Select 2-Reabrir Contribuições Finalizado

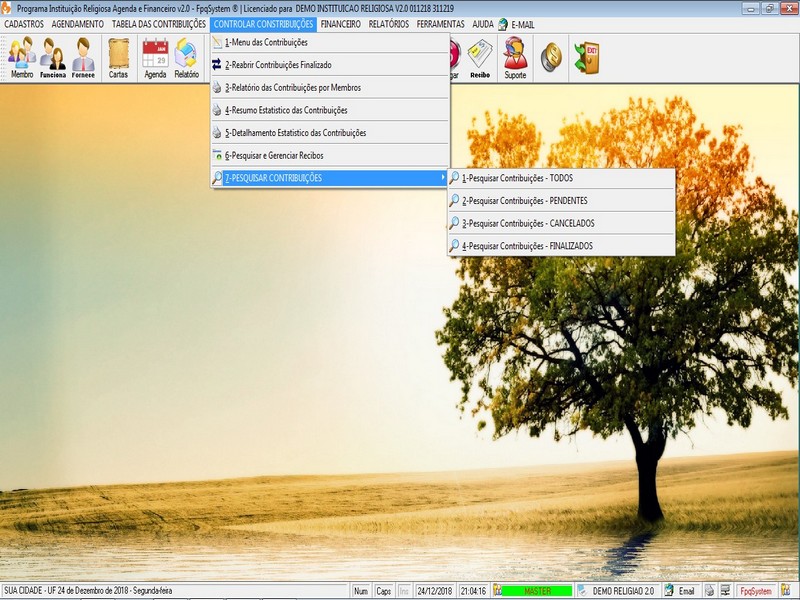[x=330, y=65]
